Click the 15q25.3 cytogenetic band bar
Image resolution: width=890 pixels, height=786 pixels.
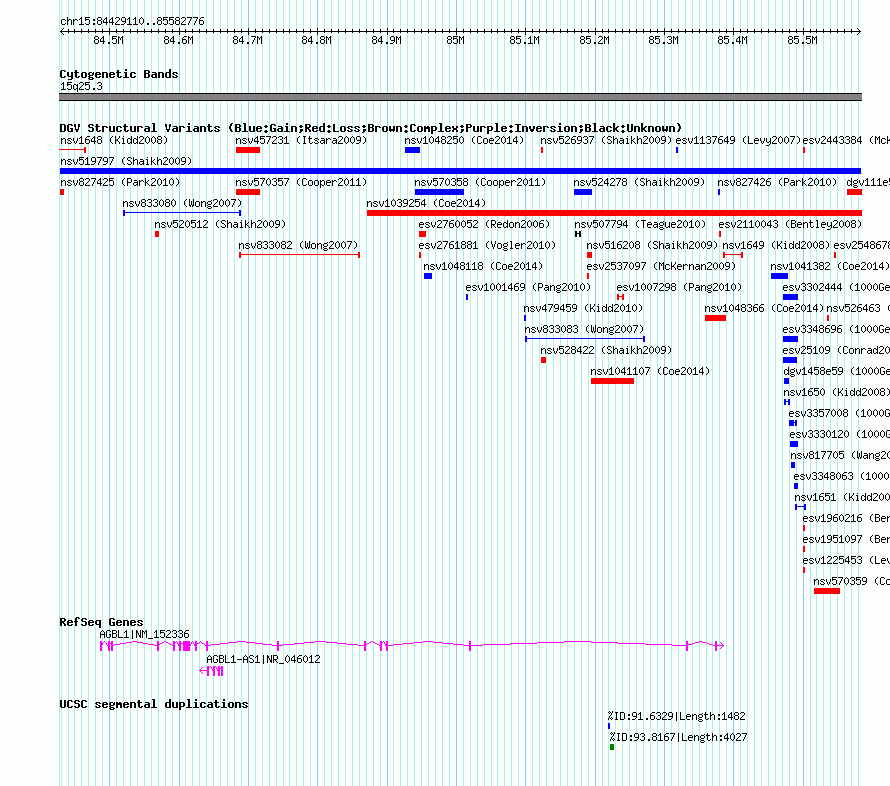pyautogui.click(x=460, y=97)
